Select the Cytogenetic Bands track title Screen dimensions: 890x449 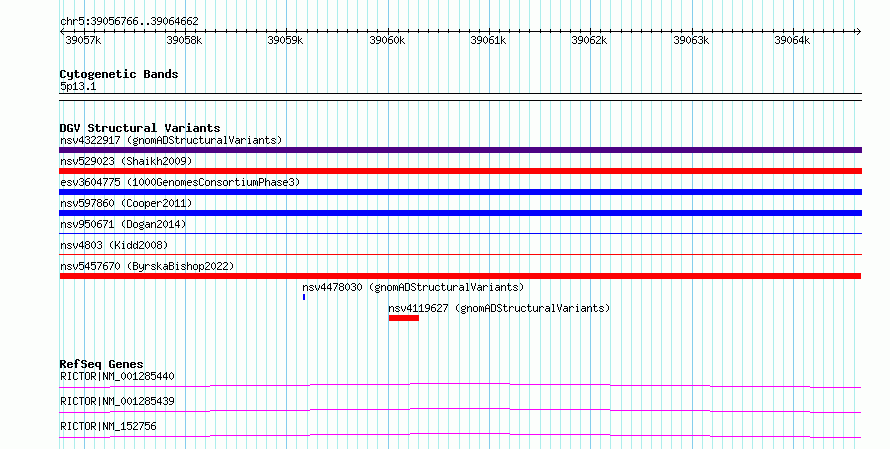[x=119, y=74]
